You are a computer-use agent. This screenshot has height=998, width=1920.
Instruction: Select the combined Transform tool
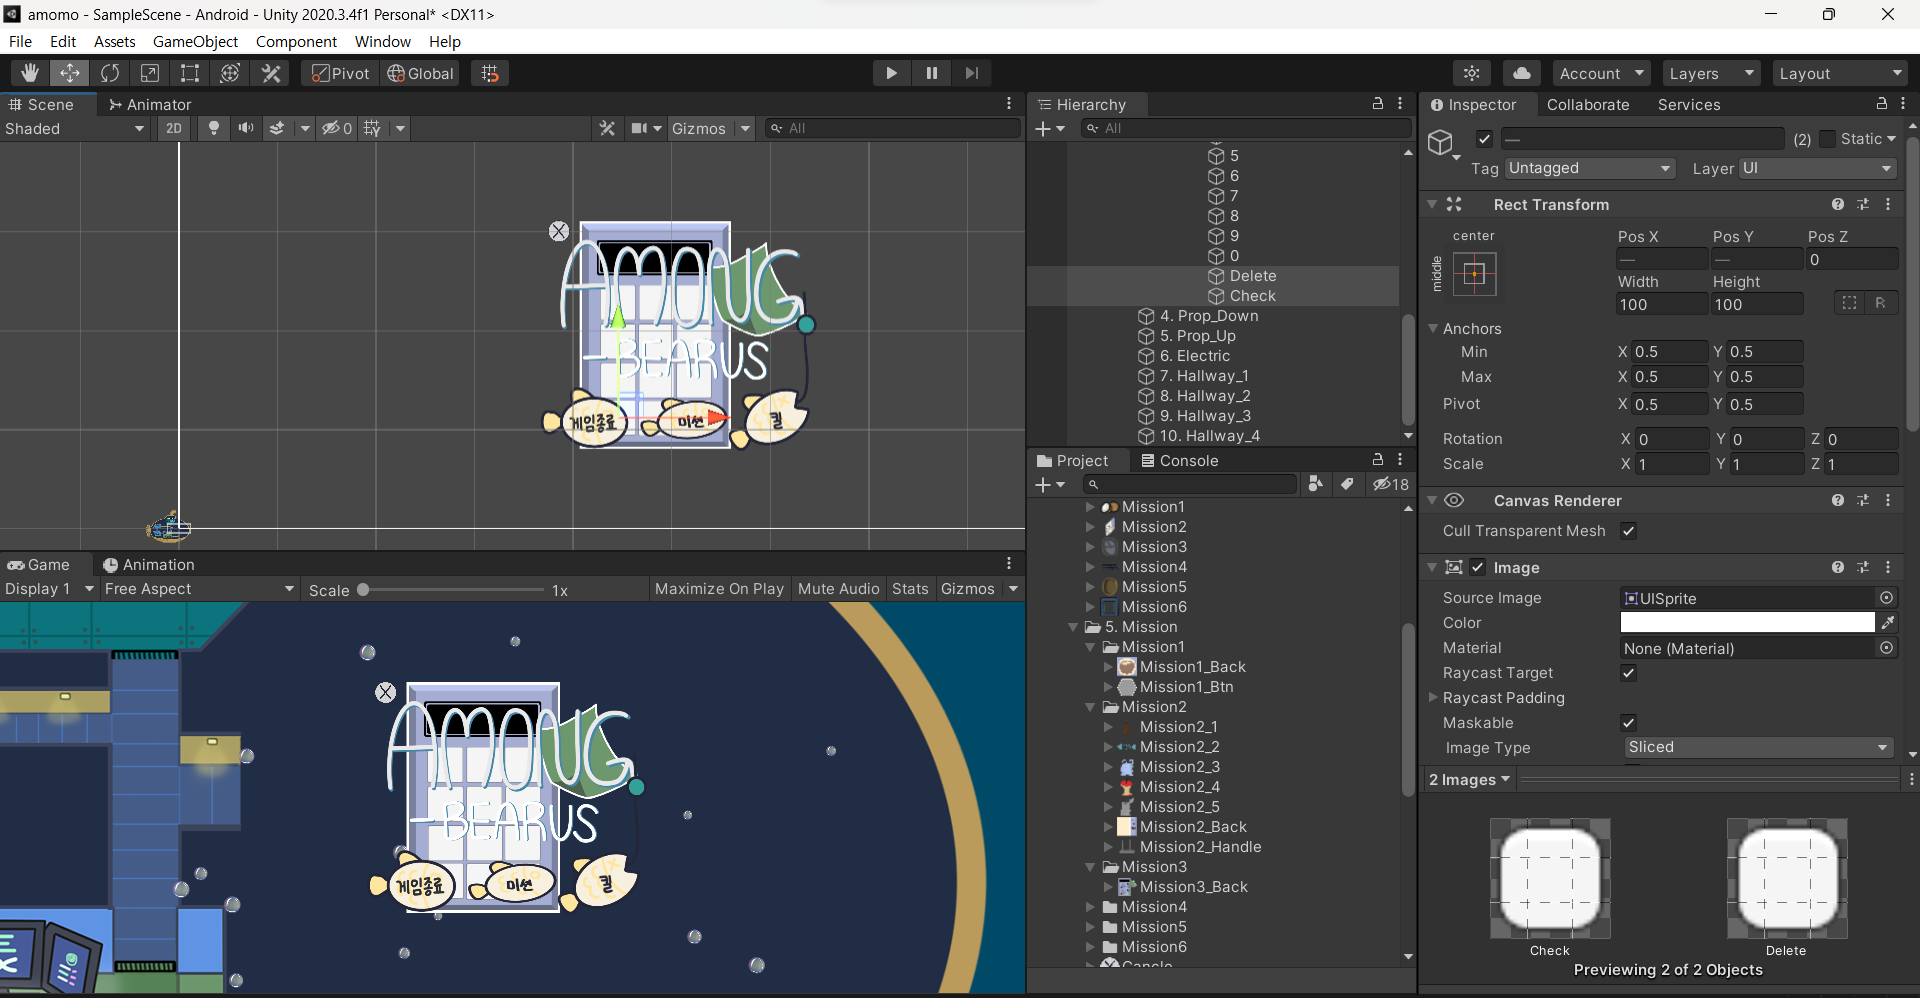point(230,73)
